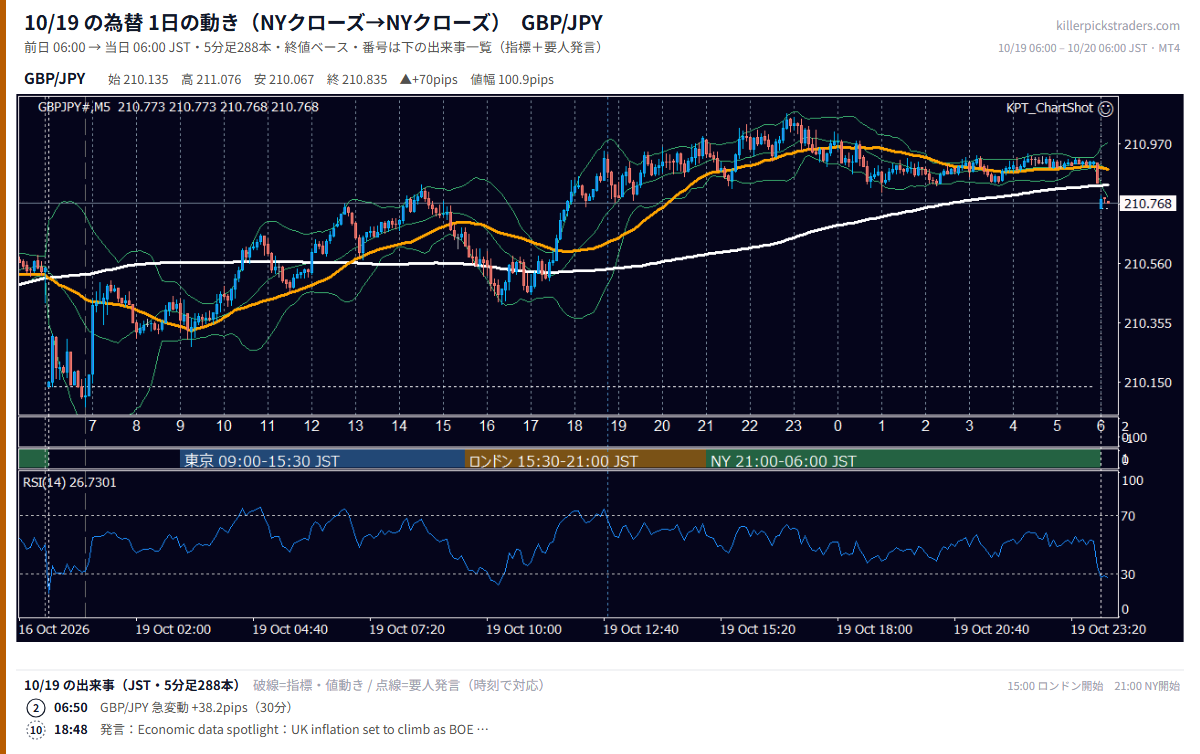This screenshot has width=1200, height=754.
Task: Select the ロンドン 15:30-21:00 JST session bar
Action: coord(585,461)
